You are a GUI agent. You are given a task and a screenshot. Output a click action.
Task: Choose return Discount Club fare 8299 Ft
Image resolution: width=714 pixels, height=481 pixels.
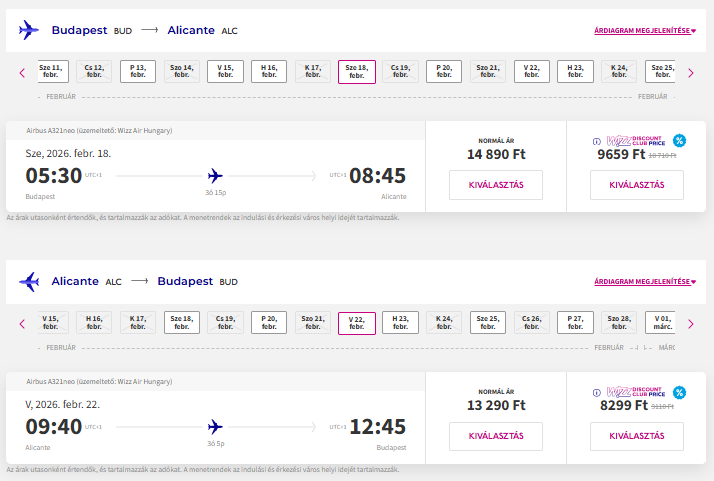click(x=637, y=436)
